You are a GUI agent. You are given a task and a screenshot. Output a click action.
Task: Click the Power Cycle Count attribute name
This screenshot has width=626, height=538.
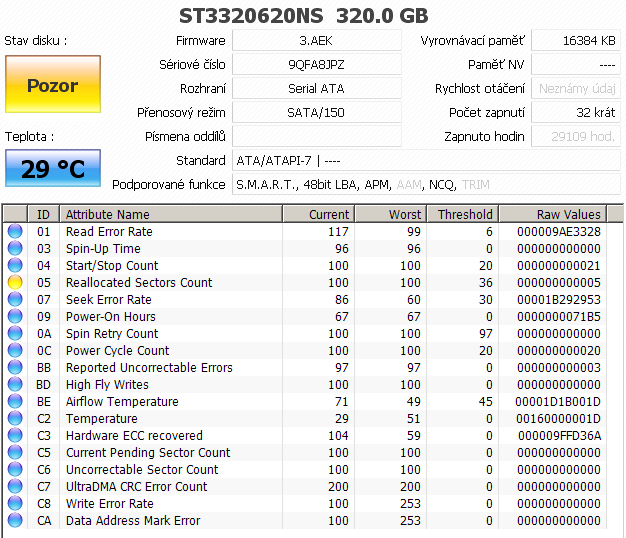tap(117, 350)
